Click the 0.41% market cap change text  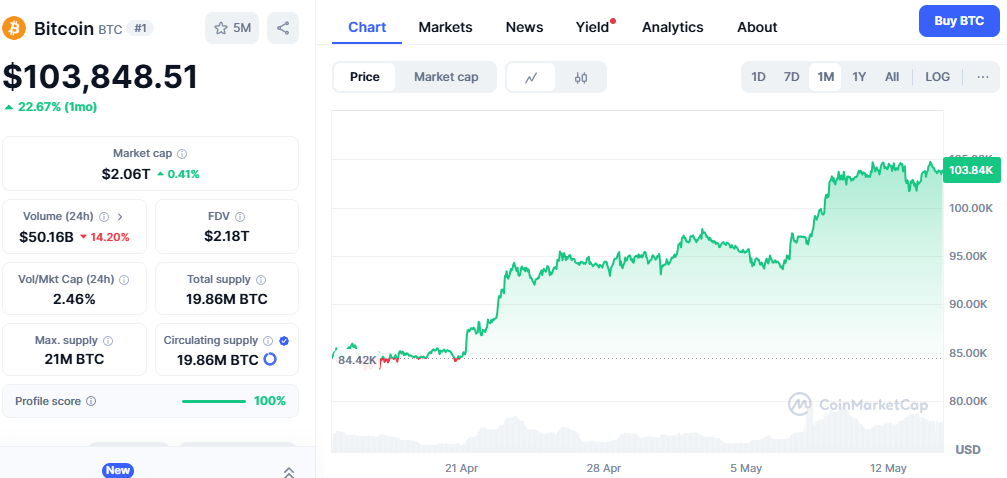183,174
